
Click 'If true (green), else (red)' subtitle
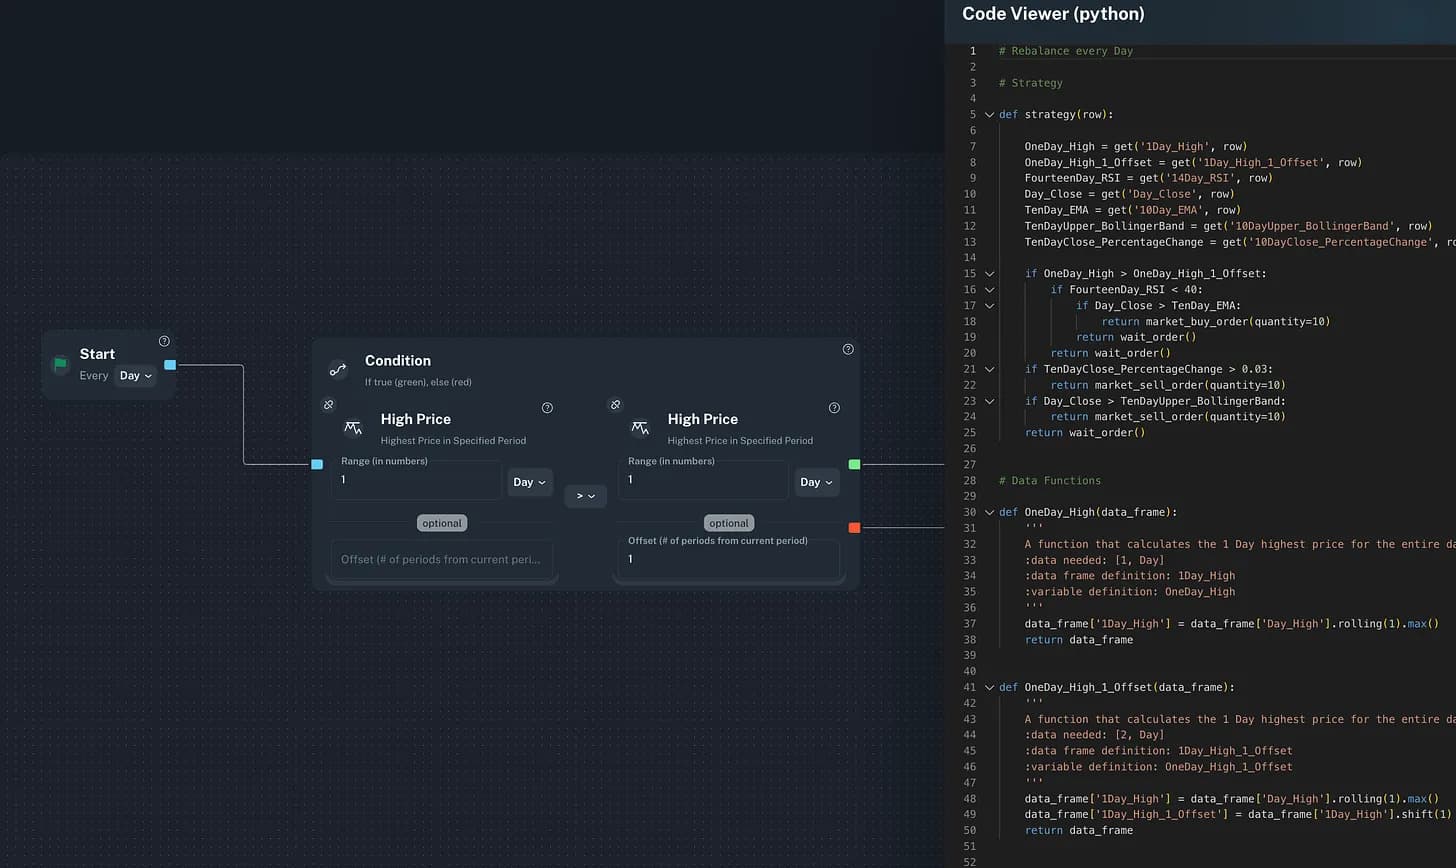(418, 382)
